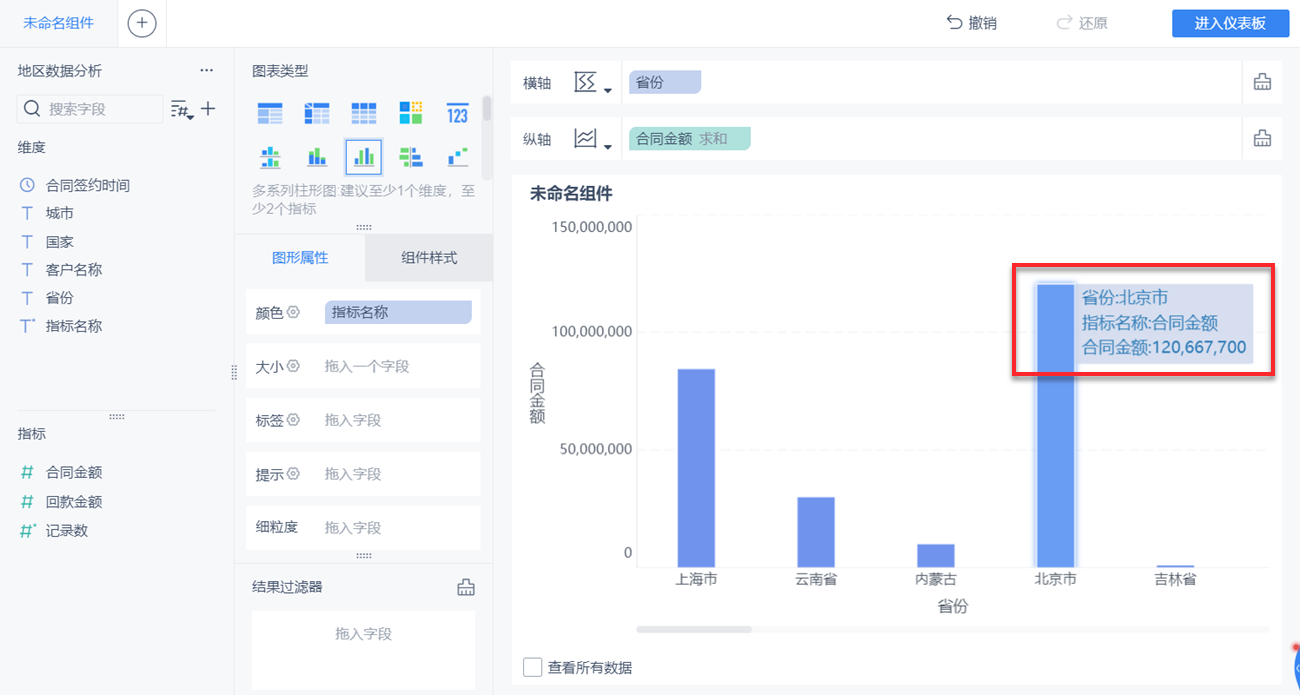1300x695 pixels.
Task: Click the chart horizontal scrollbar
Action: (x=694, y=629)
